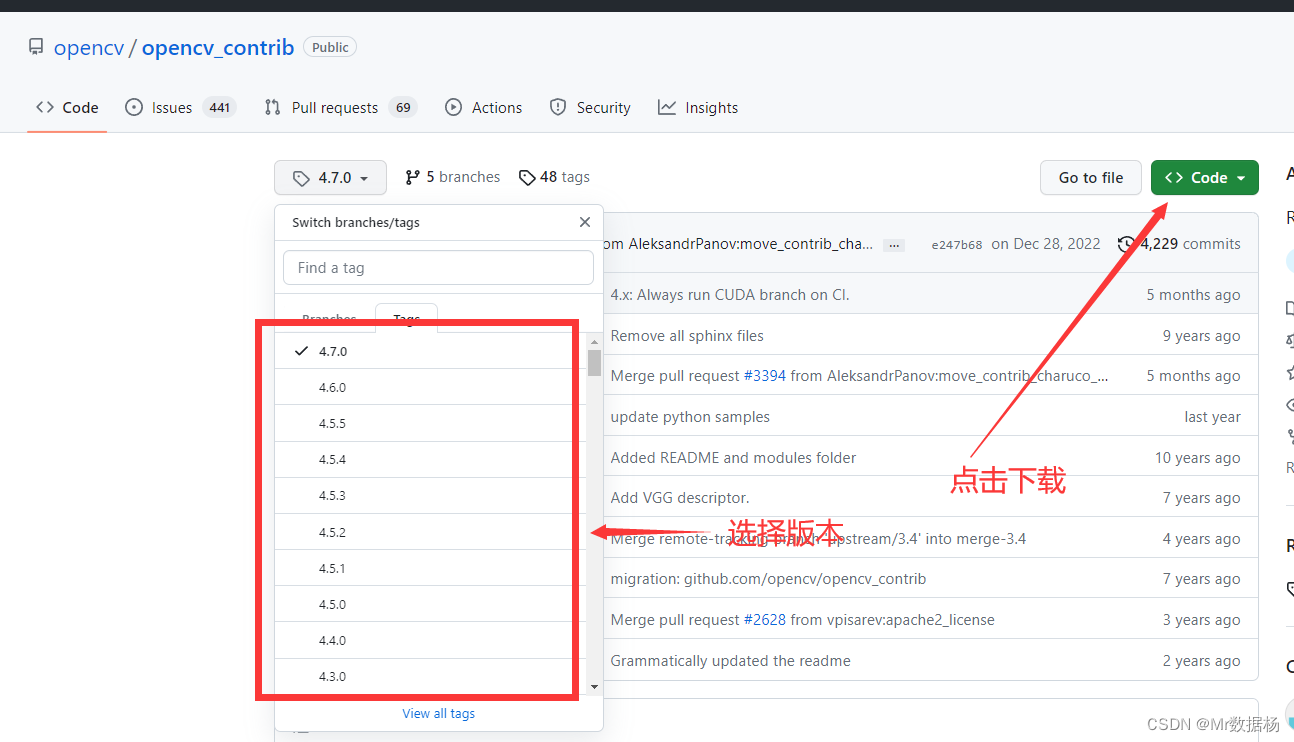
Task: Open the 4.7.0 branch selector dropdown
Action: (330, 176)
